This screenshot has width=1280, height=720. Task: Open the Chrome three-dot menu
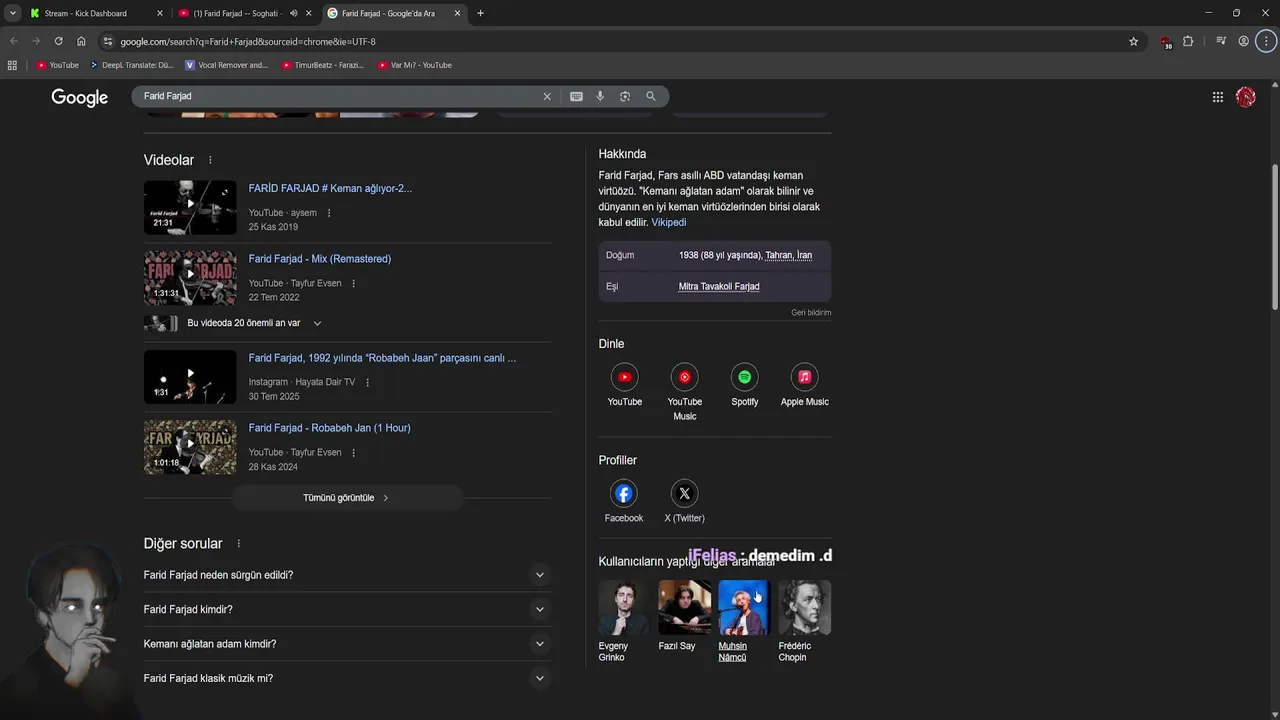click(x=1267, y=41)
